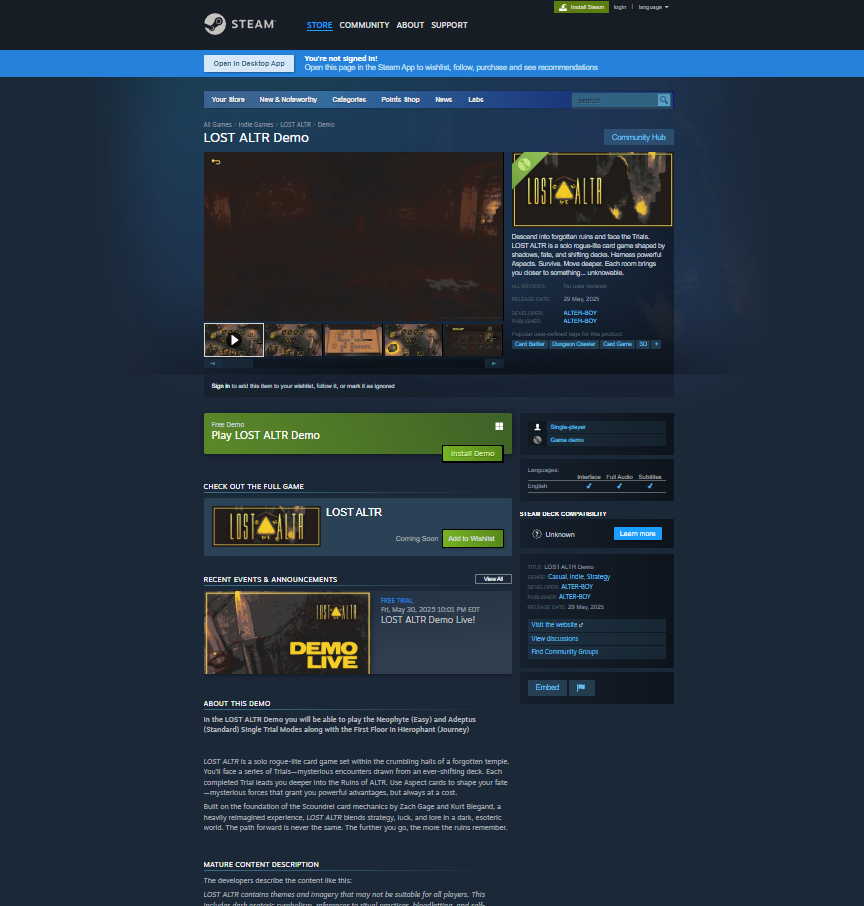Click Add to Wishlist button
This screenshot has height=906, width=864.
pos(472,539)
